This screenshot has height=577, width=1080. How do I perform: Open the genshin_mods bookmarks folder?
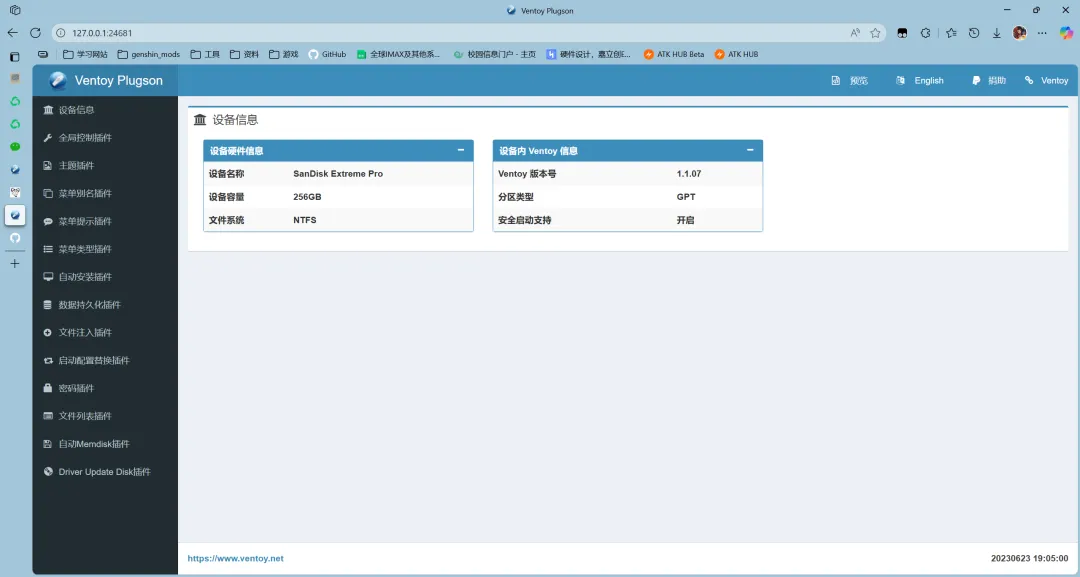[149, 54]
